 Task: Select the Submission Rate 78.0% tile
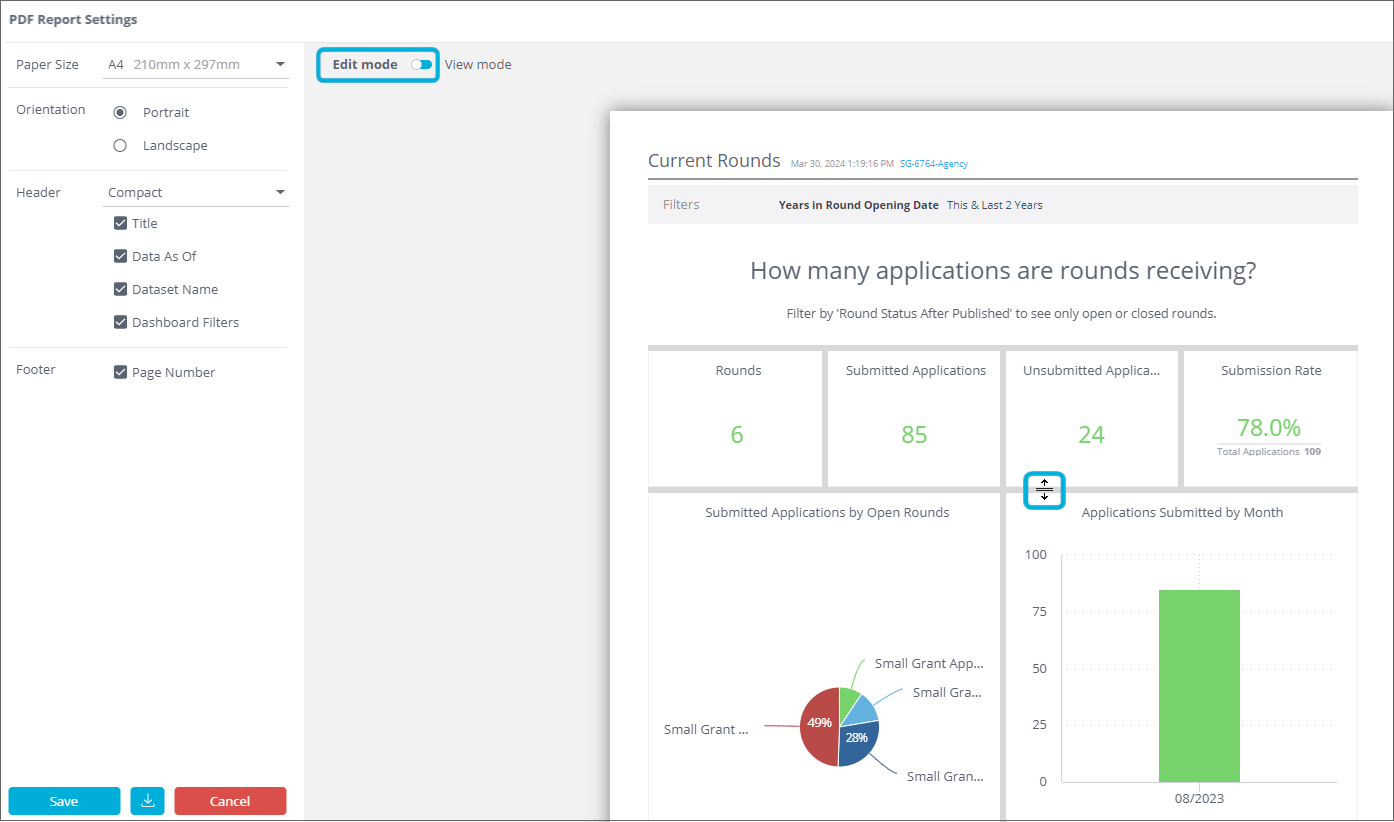[1270, 419]
